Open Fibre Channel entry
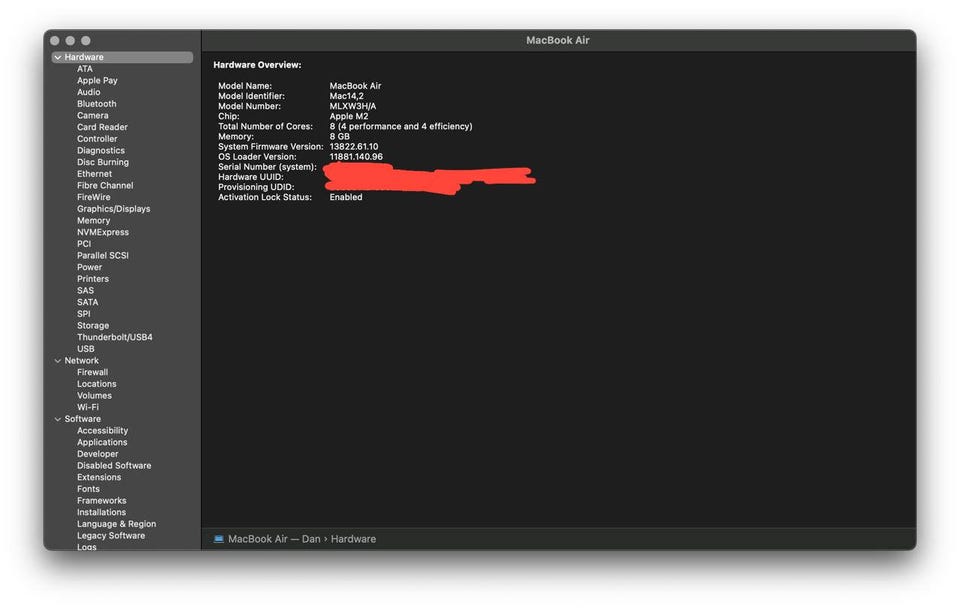The width and height of the screenshot is (960, 608). pos(105,185)
